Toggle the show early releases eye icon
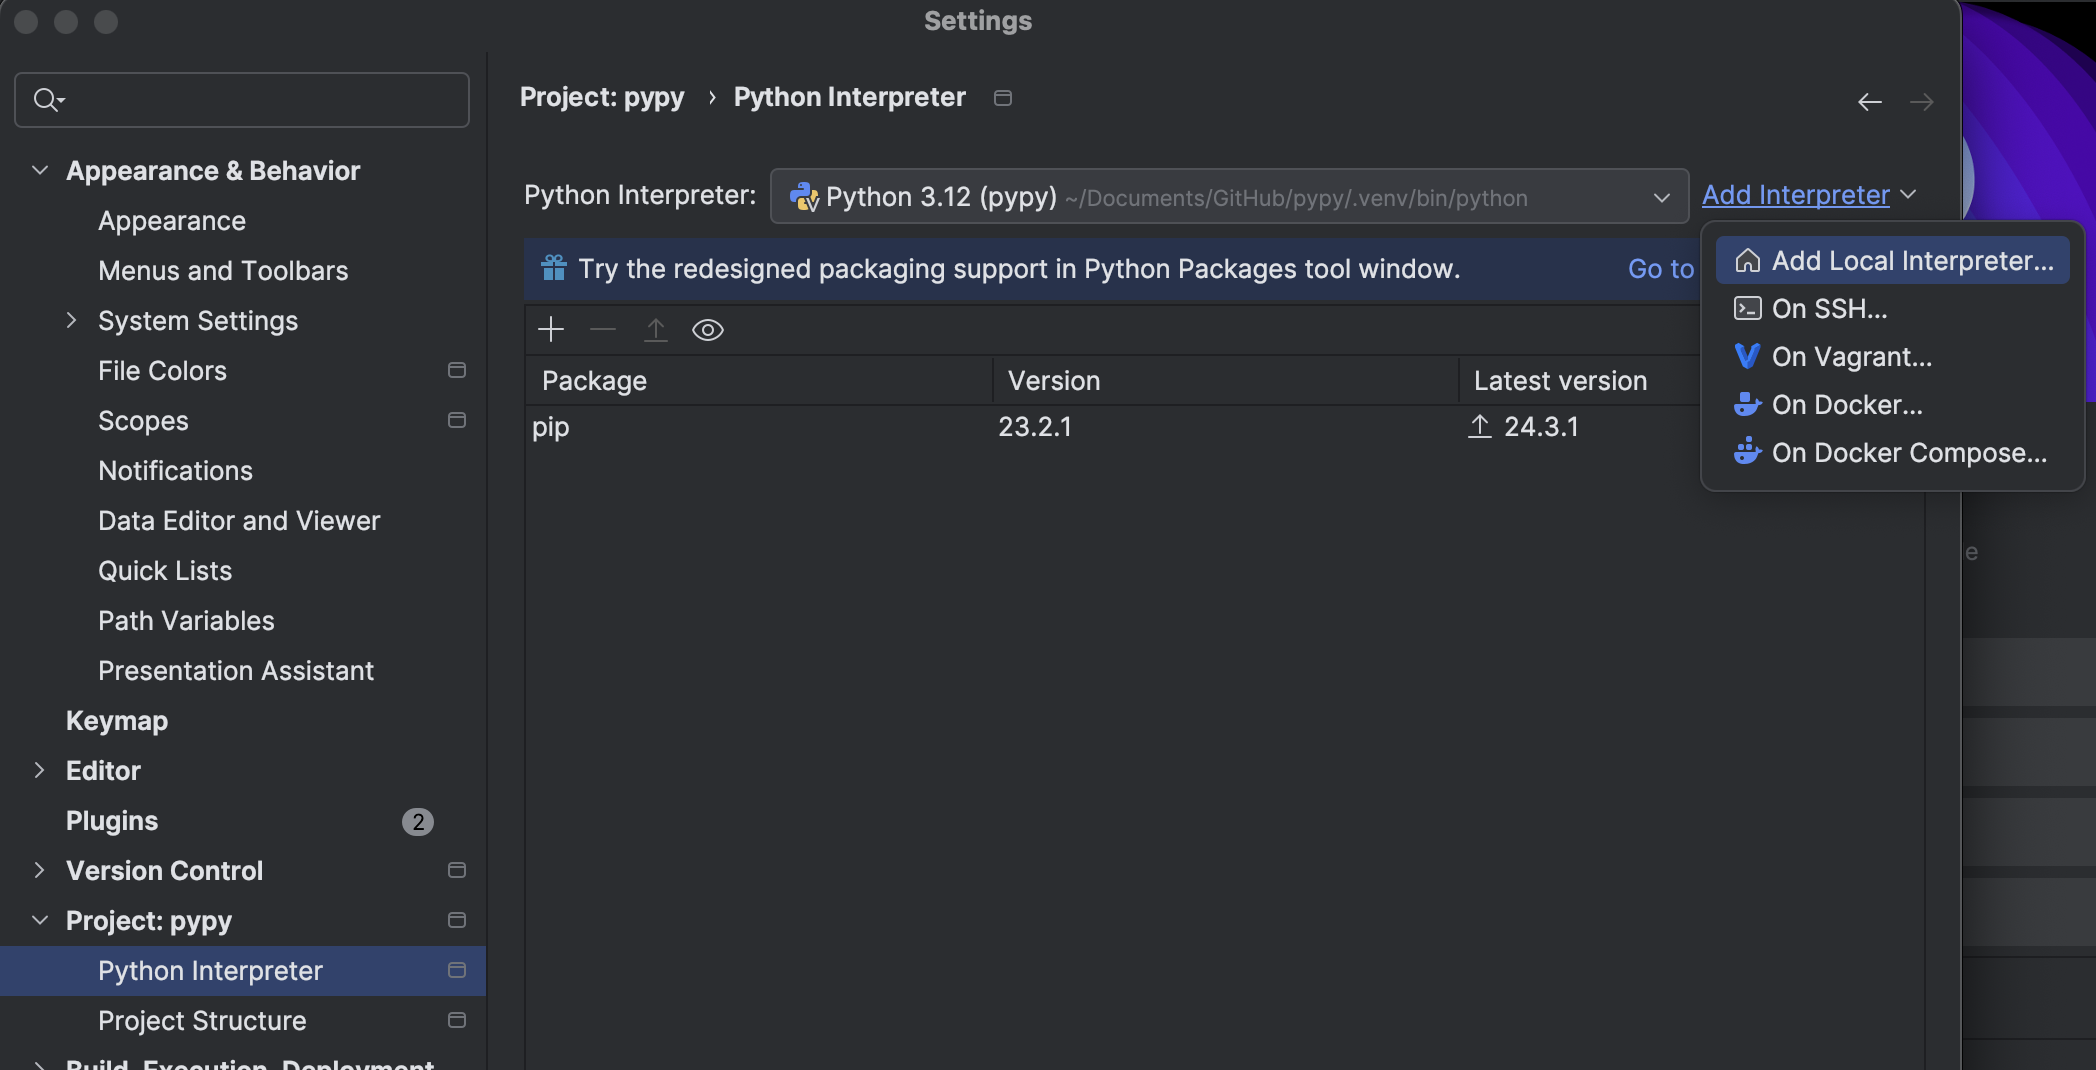 tap(708, 330)
